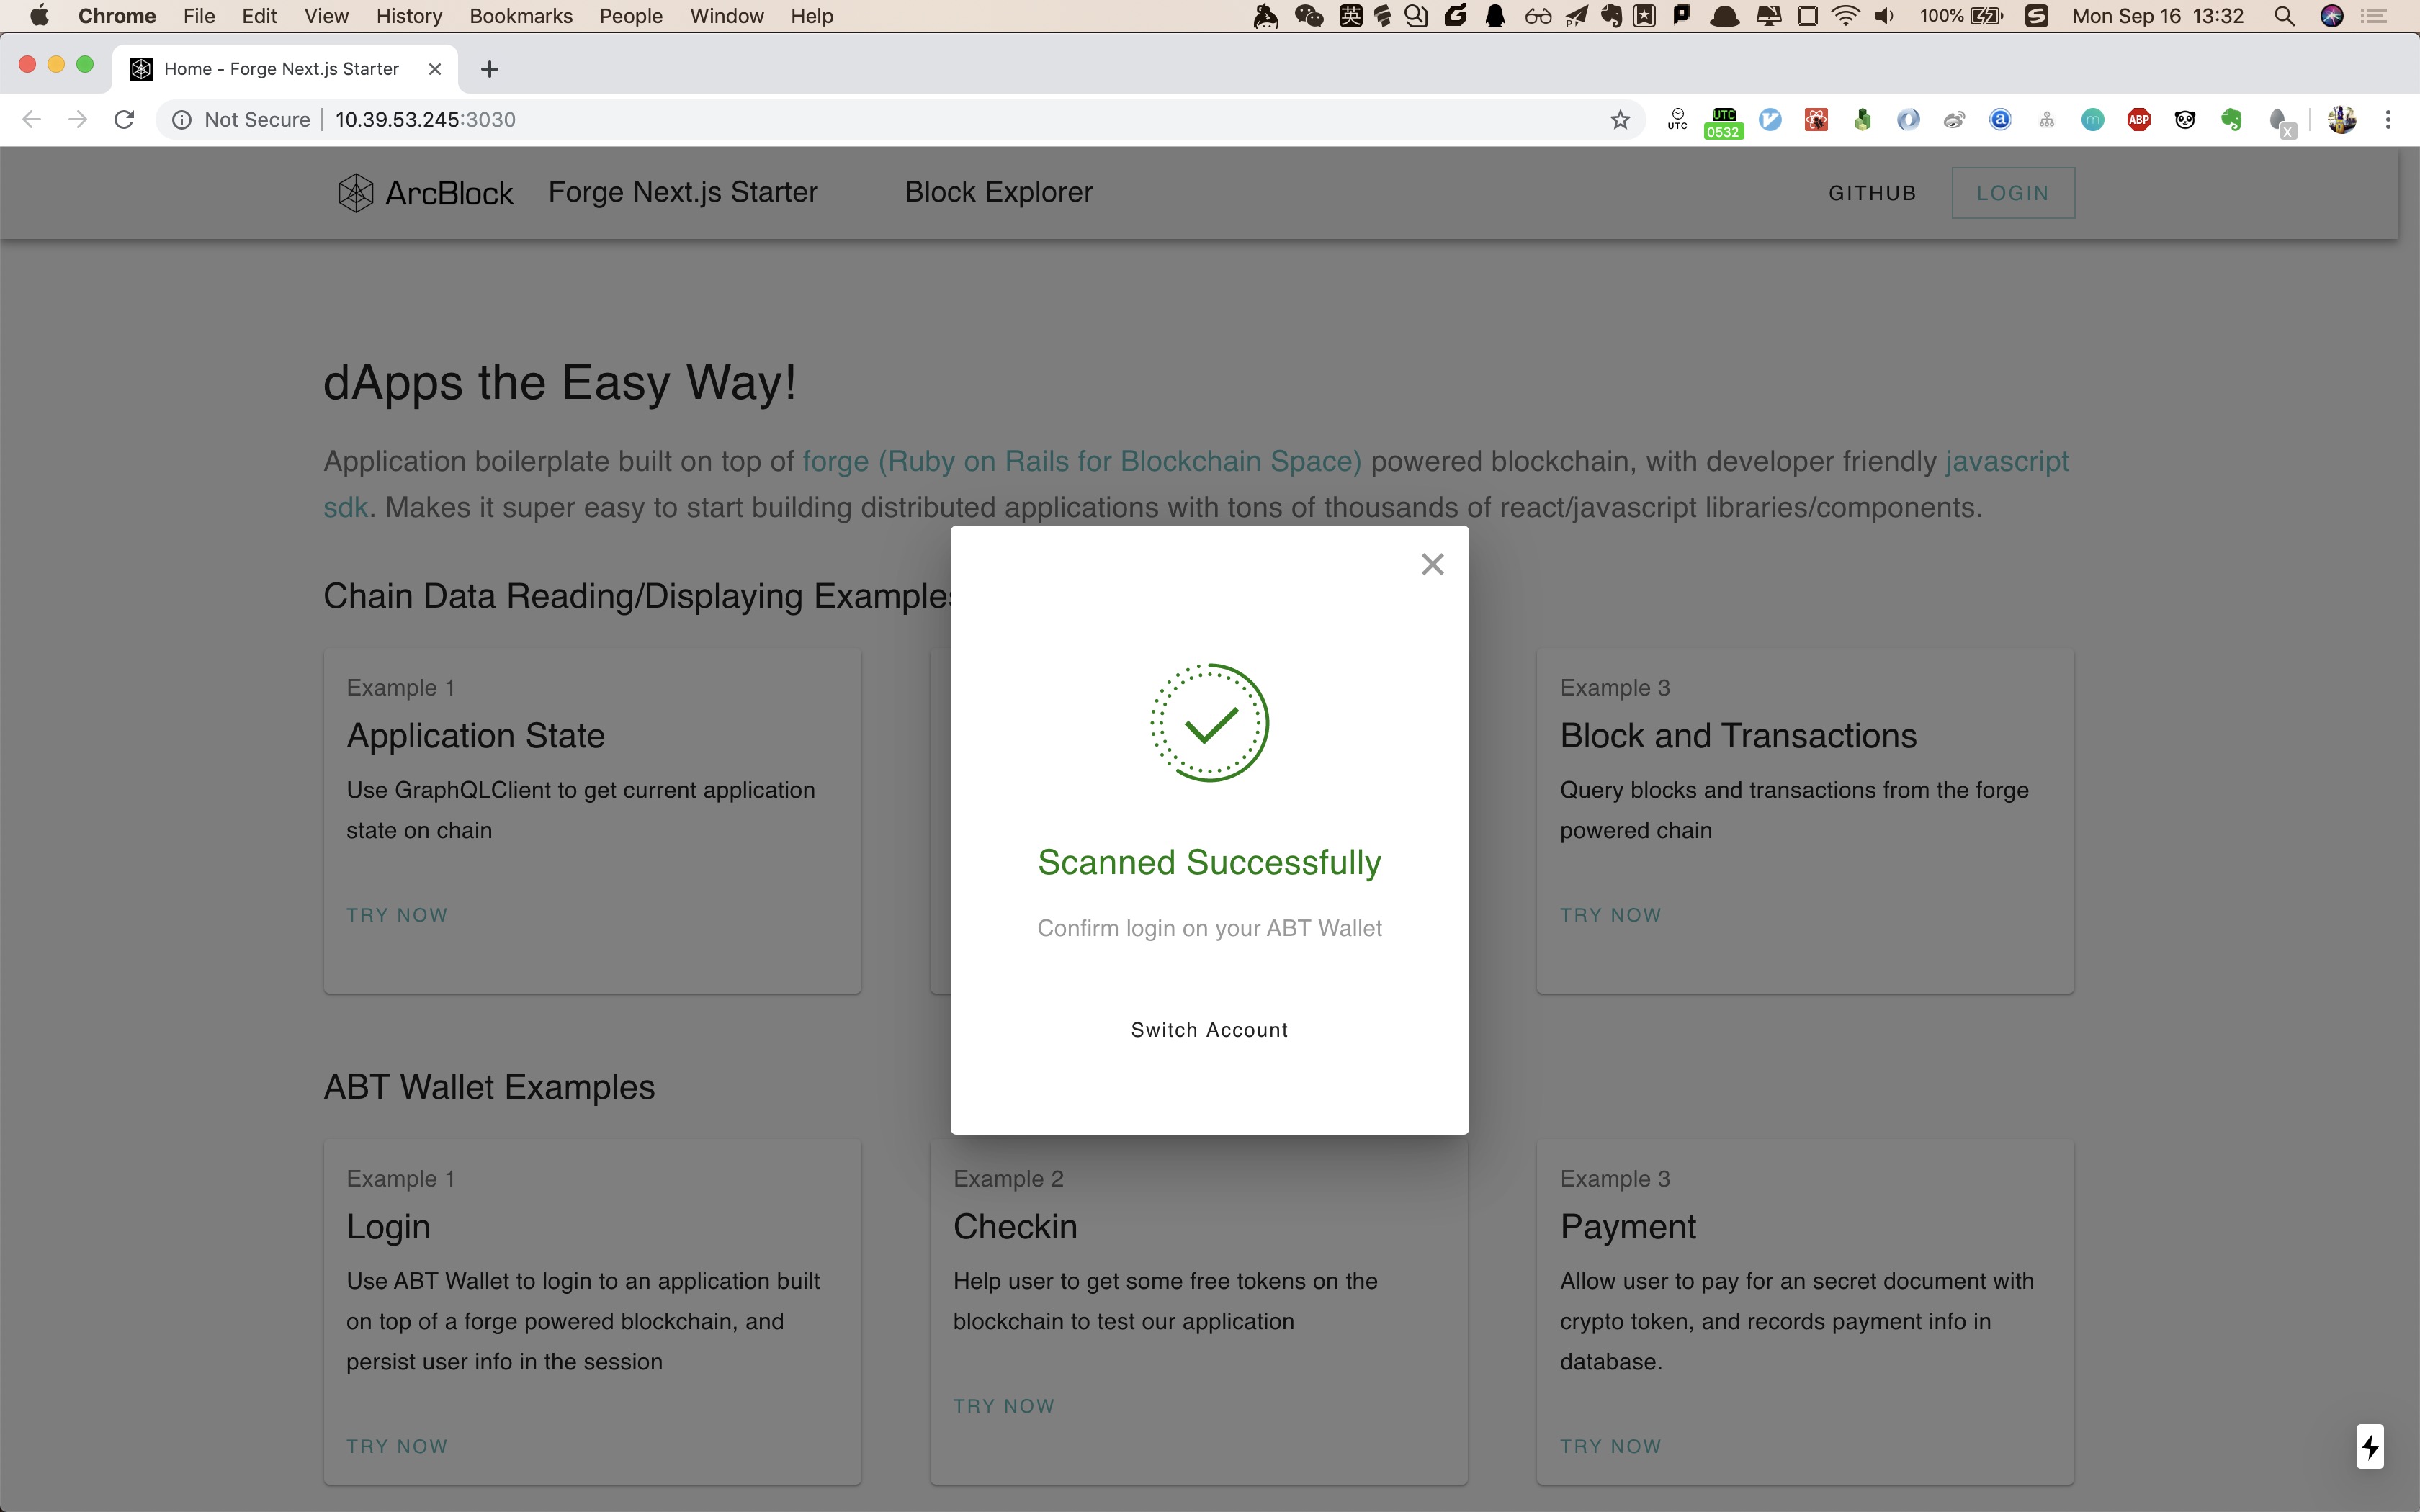Click TRY NOW under Block and Transactions
This screenshot has height=1512, width=2420.
[x=1610, y=915]
